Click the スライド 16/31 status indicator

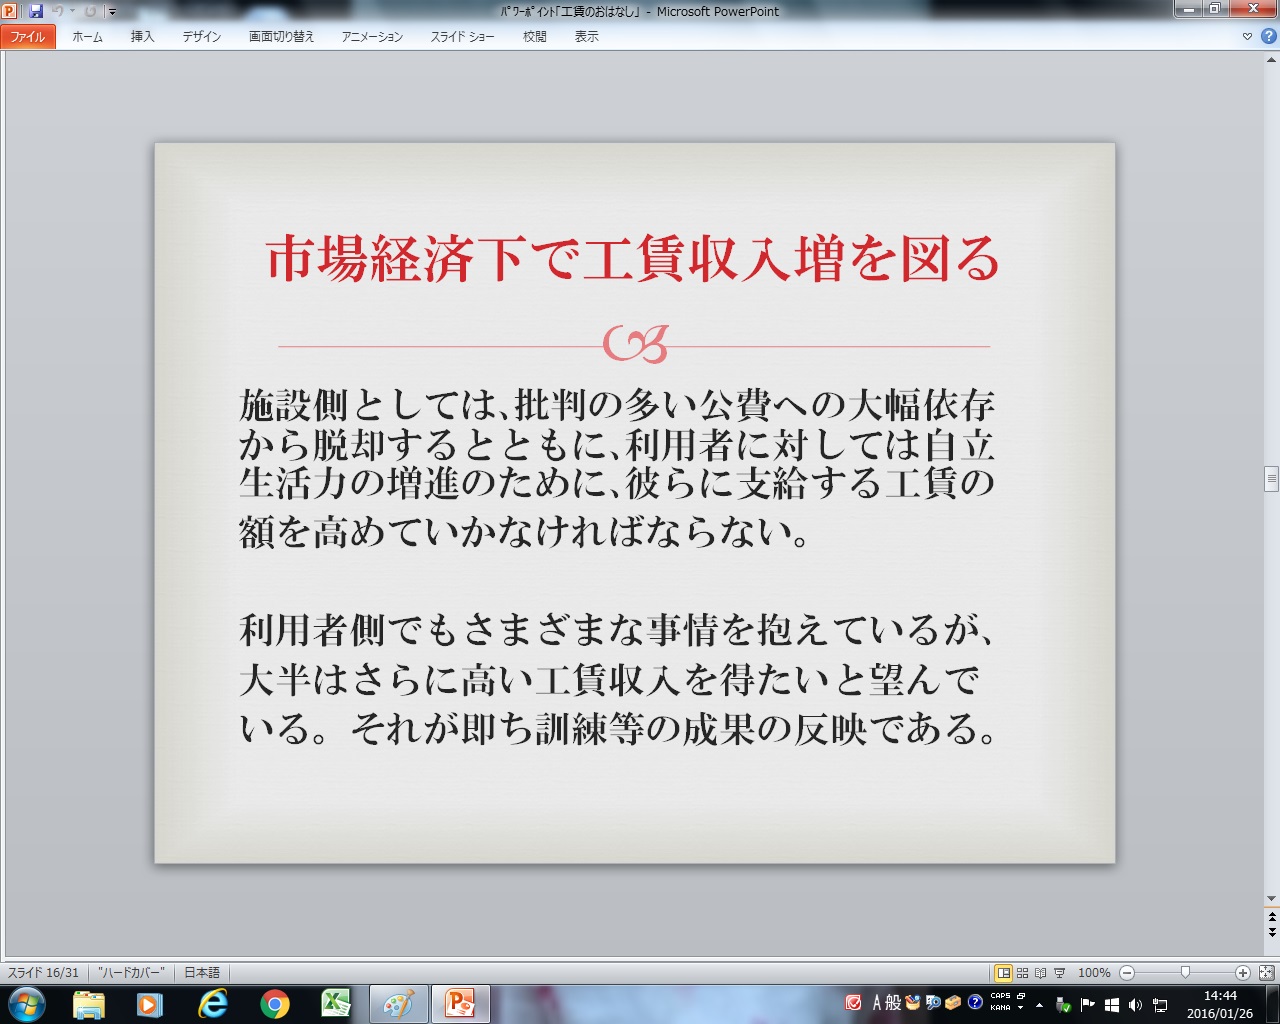tap(43, 972)
